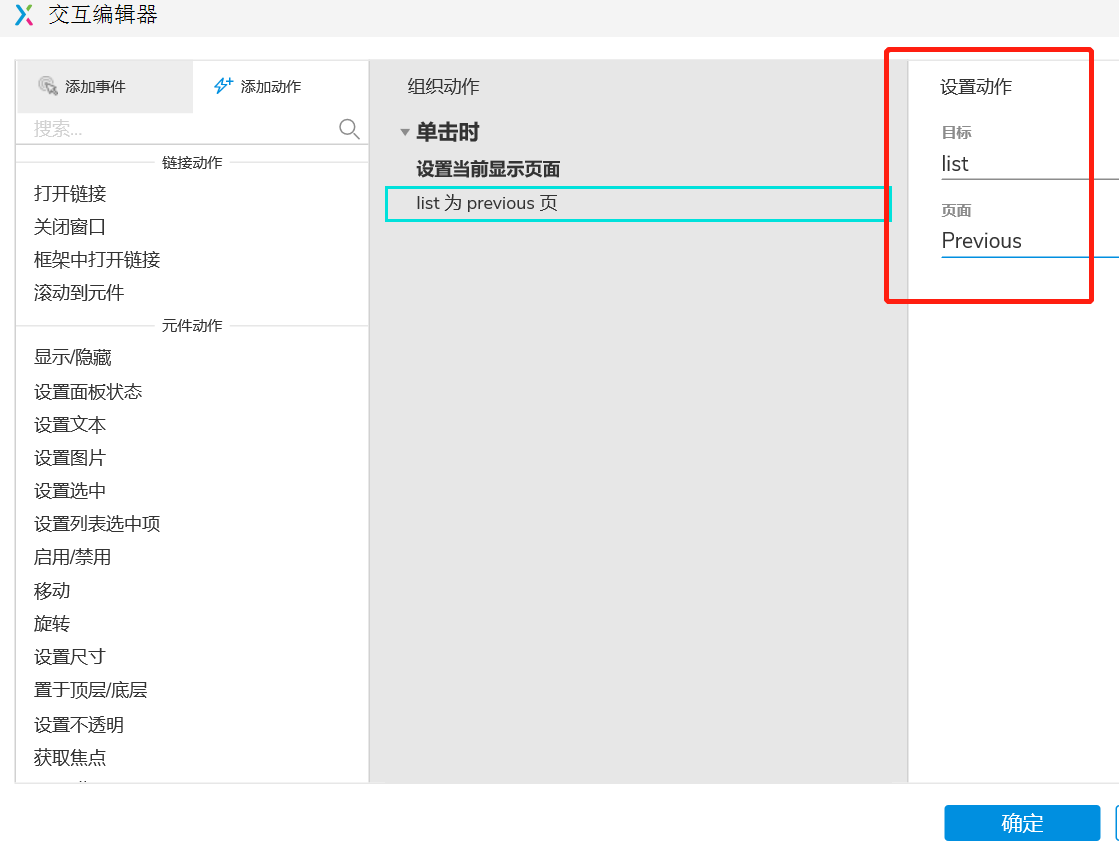Select the 设置尺寸 action
This screenshot has height=842, width=1119.
(70, 656)
